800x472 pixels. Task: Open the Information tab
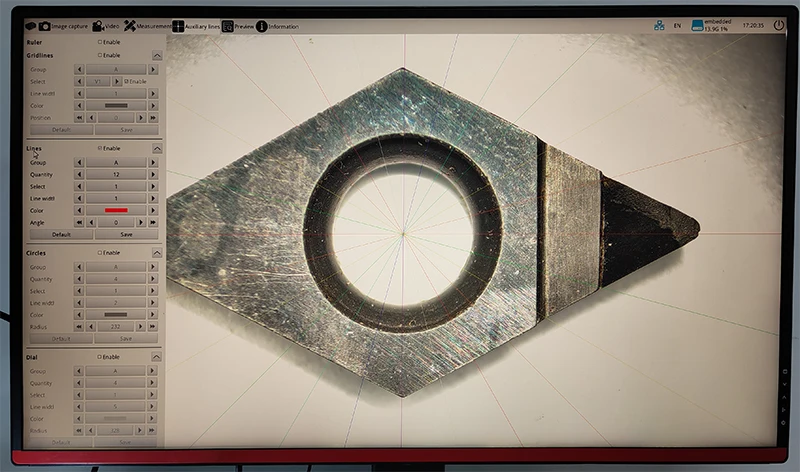(278, 27)
